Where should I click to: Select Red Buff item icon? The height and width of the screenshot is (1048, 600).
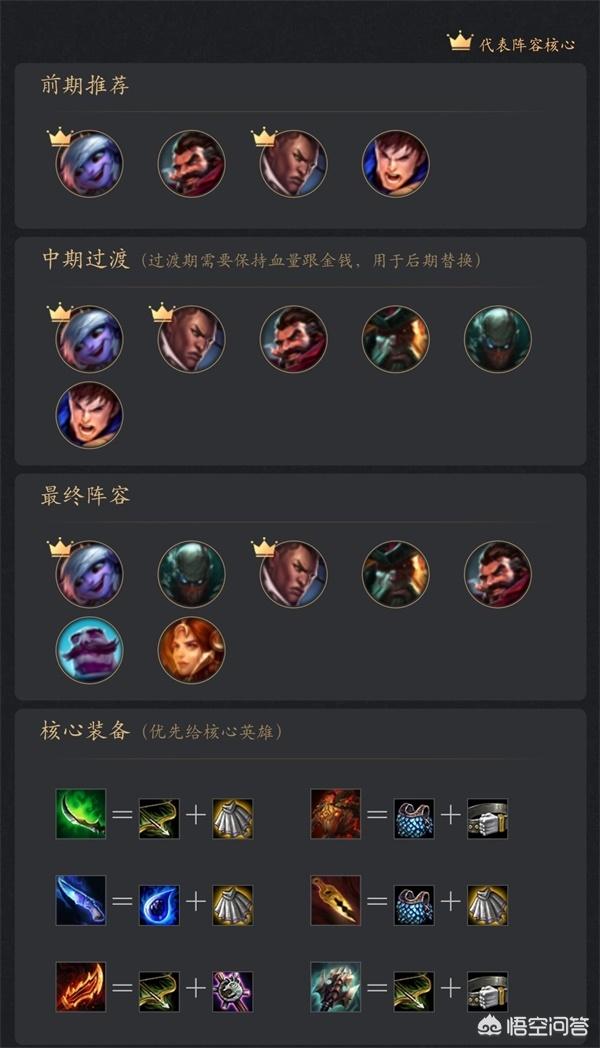click(81, 987)
